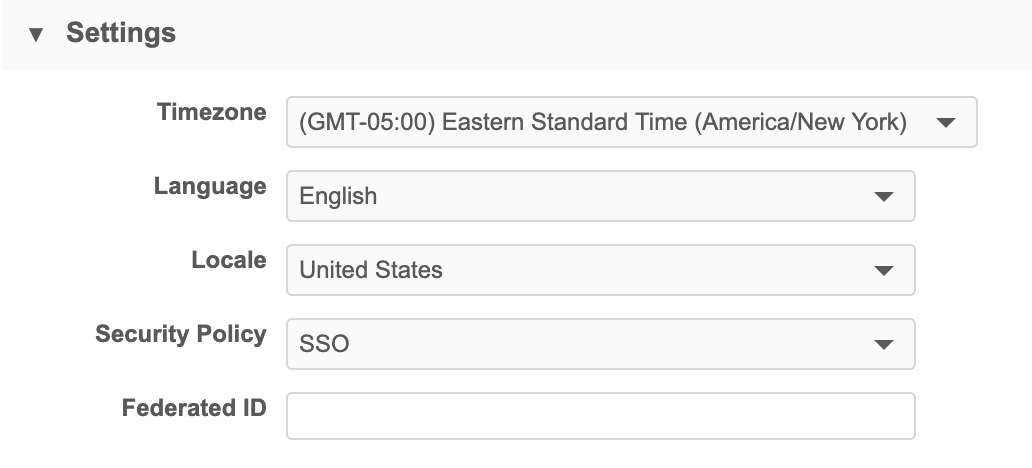Open the Security Policy dropdown
Screen dimensions: 1032x468
[x=600, y=344]
